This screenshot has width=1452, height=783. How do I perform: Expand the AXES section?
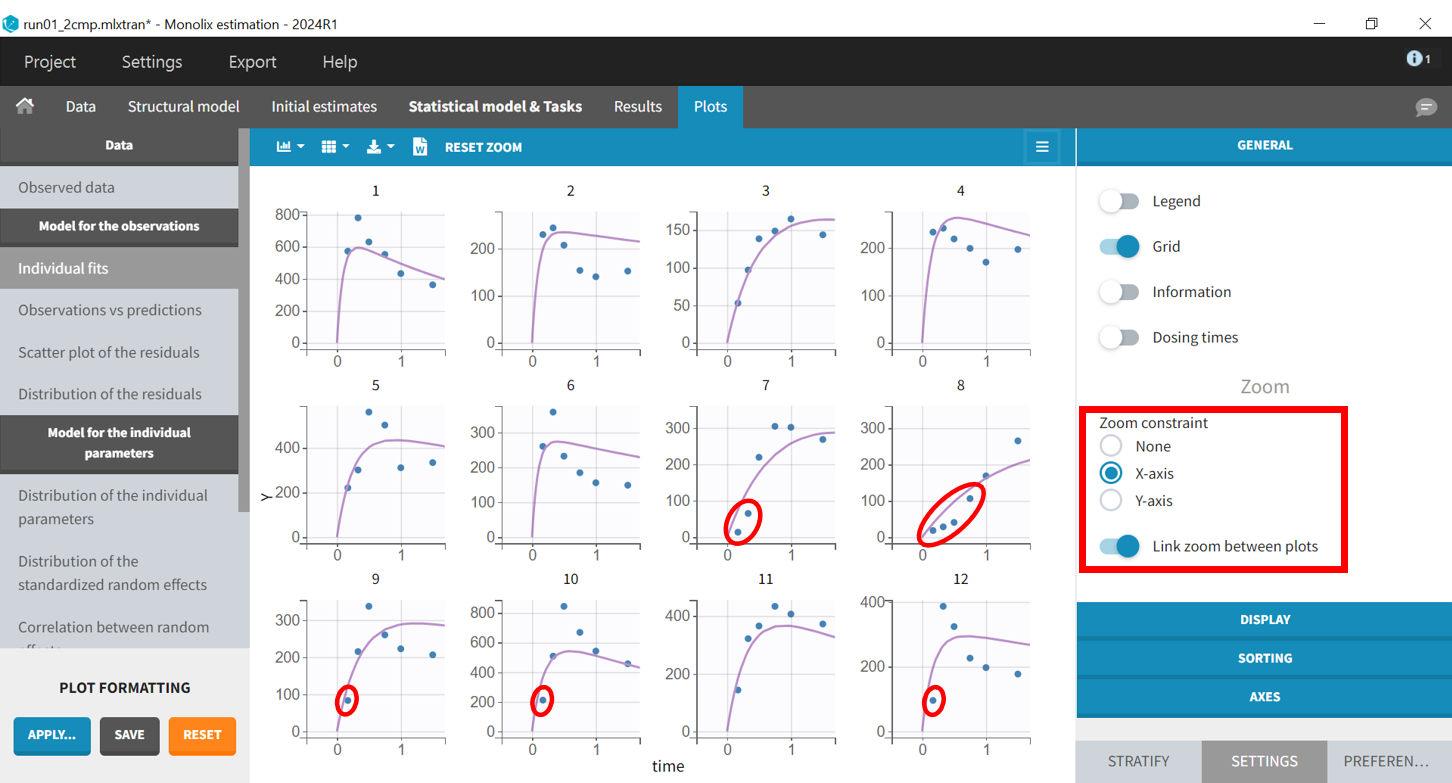coord(1264,696)
